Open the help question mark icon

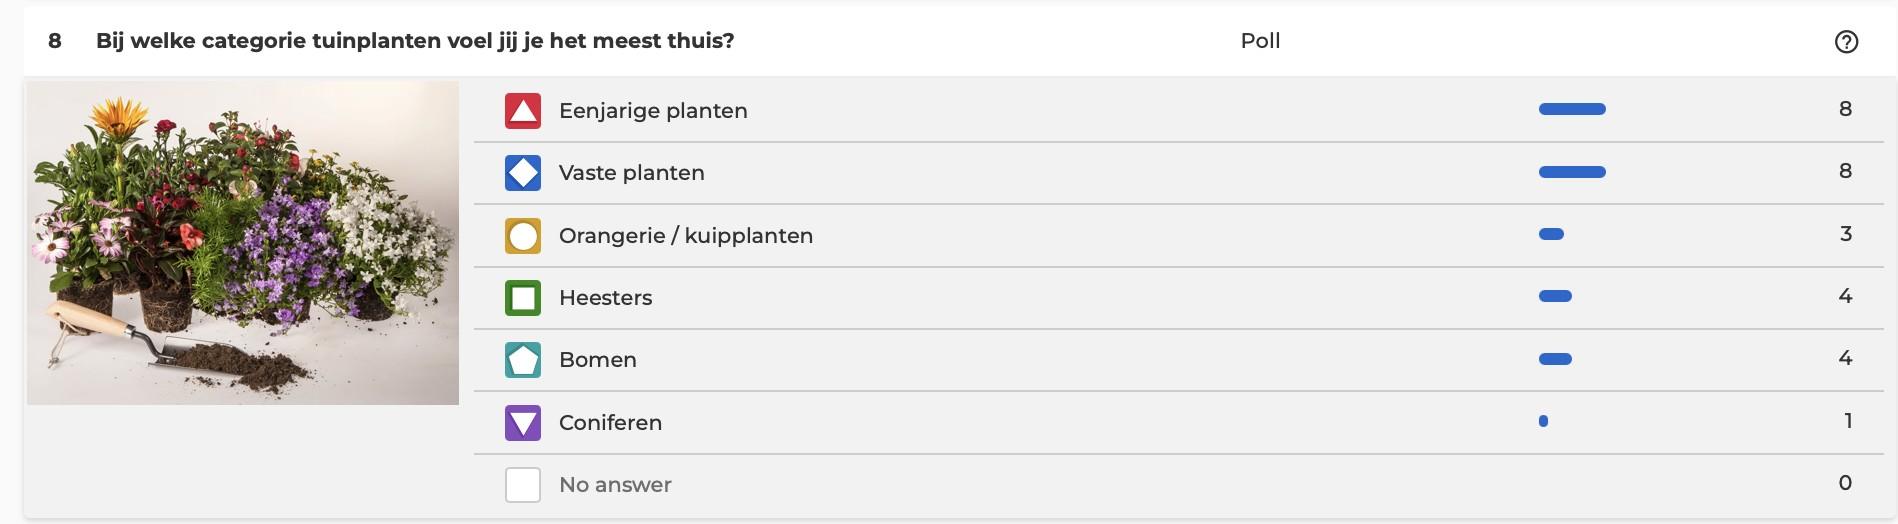click(x=1846, y=41)
